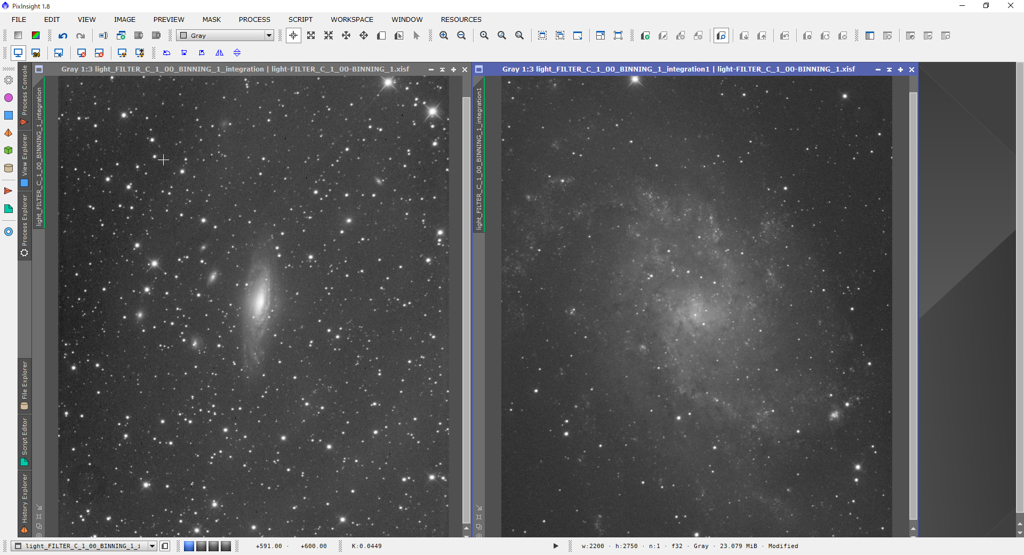The width and height of the screenshot is (1024, 555).
Task: Open the SCRIPT menu
Action: [x=300, y=20]
